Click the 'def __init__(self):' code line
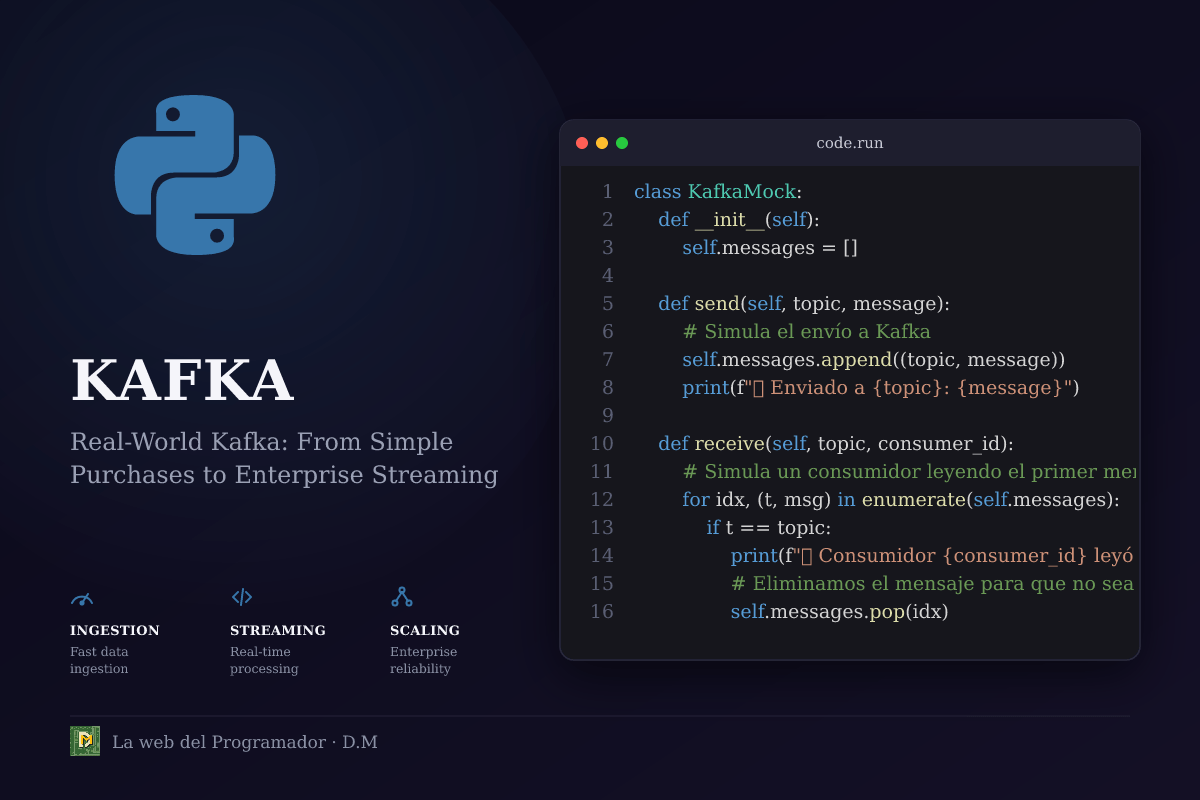The width and height of the screenshot is (1200, 800). [x=739, y=220]
